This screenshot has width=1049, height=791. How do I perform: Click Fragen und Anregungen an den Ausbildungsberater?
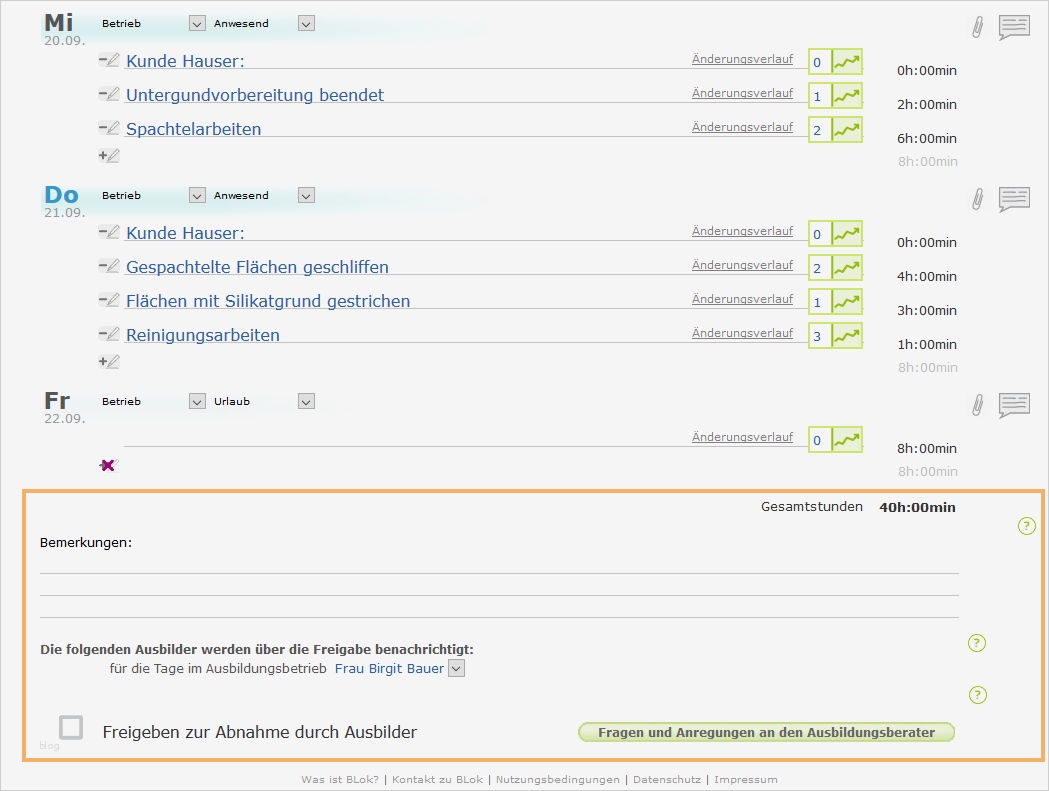766,732
